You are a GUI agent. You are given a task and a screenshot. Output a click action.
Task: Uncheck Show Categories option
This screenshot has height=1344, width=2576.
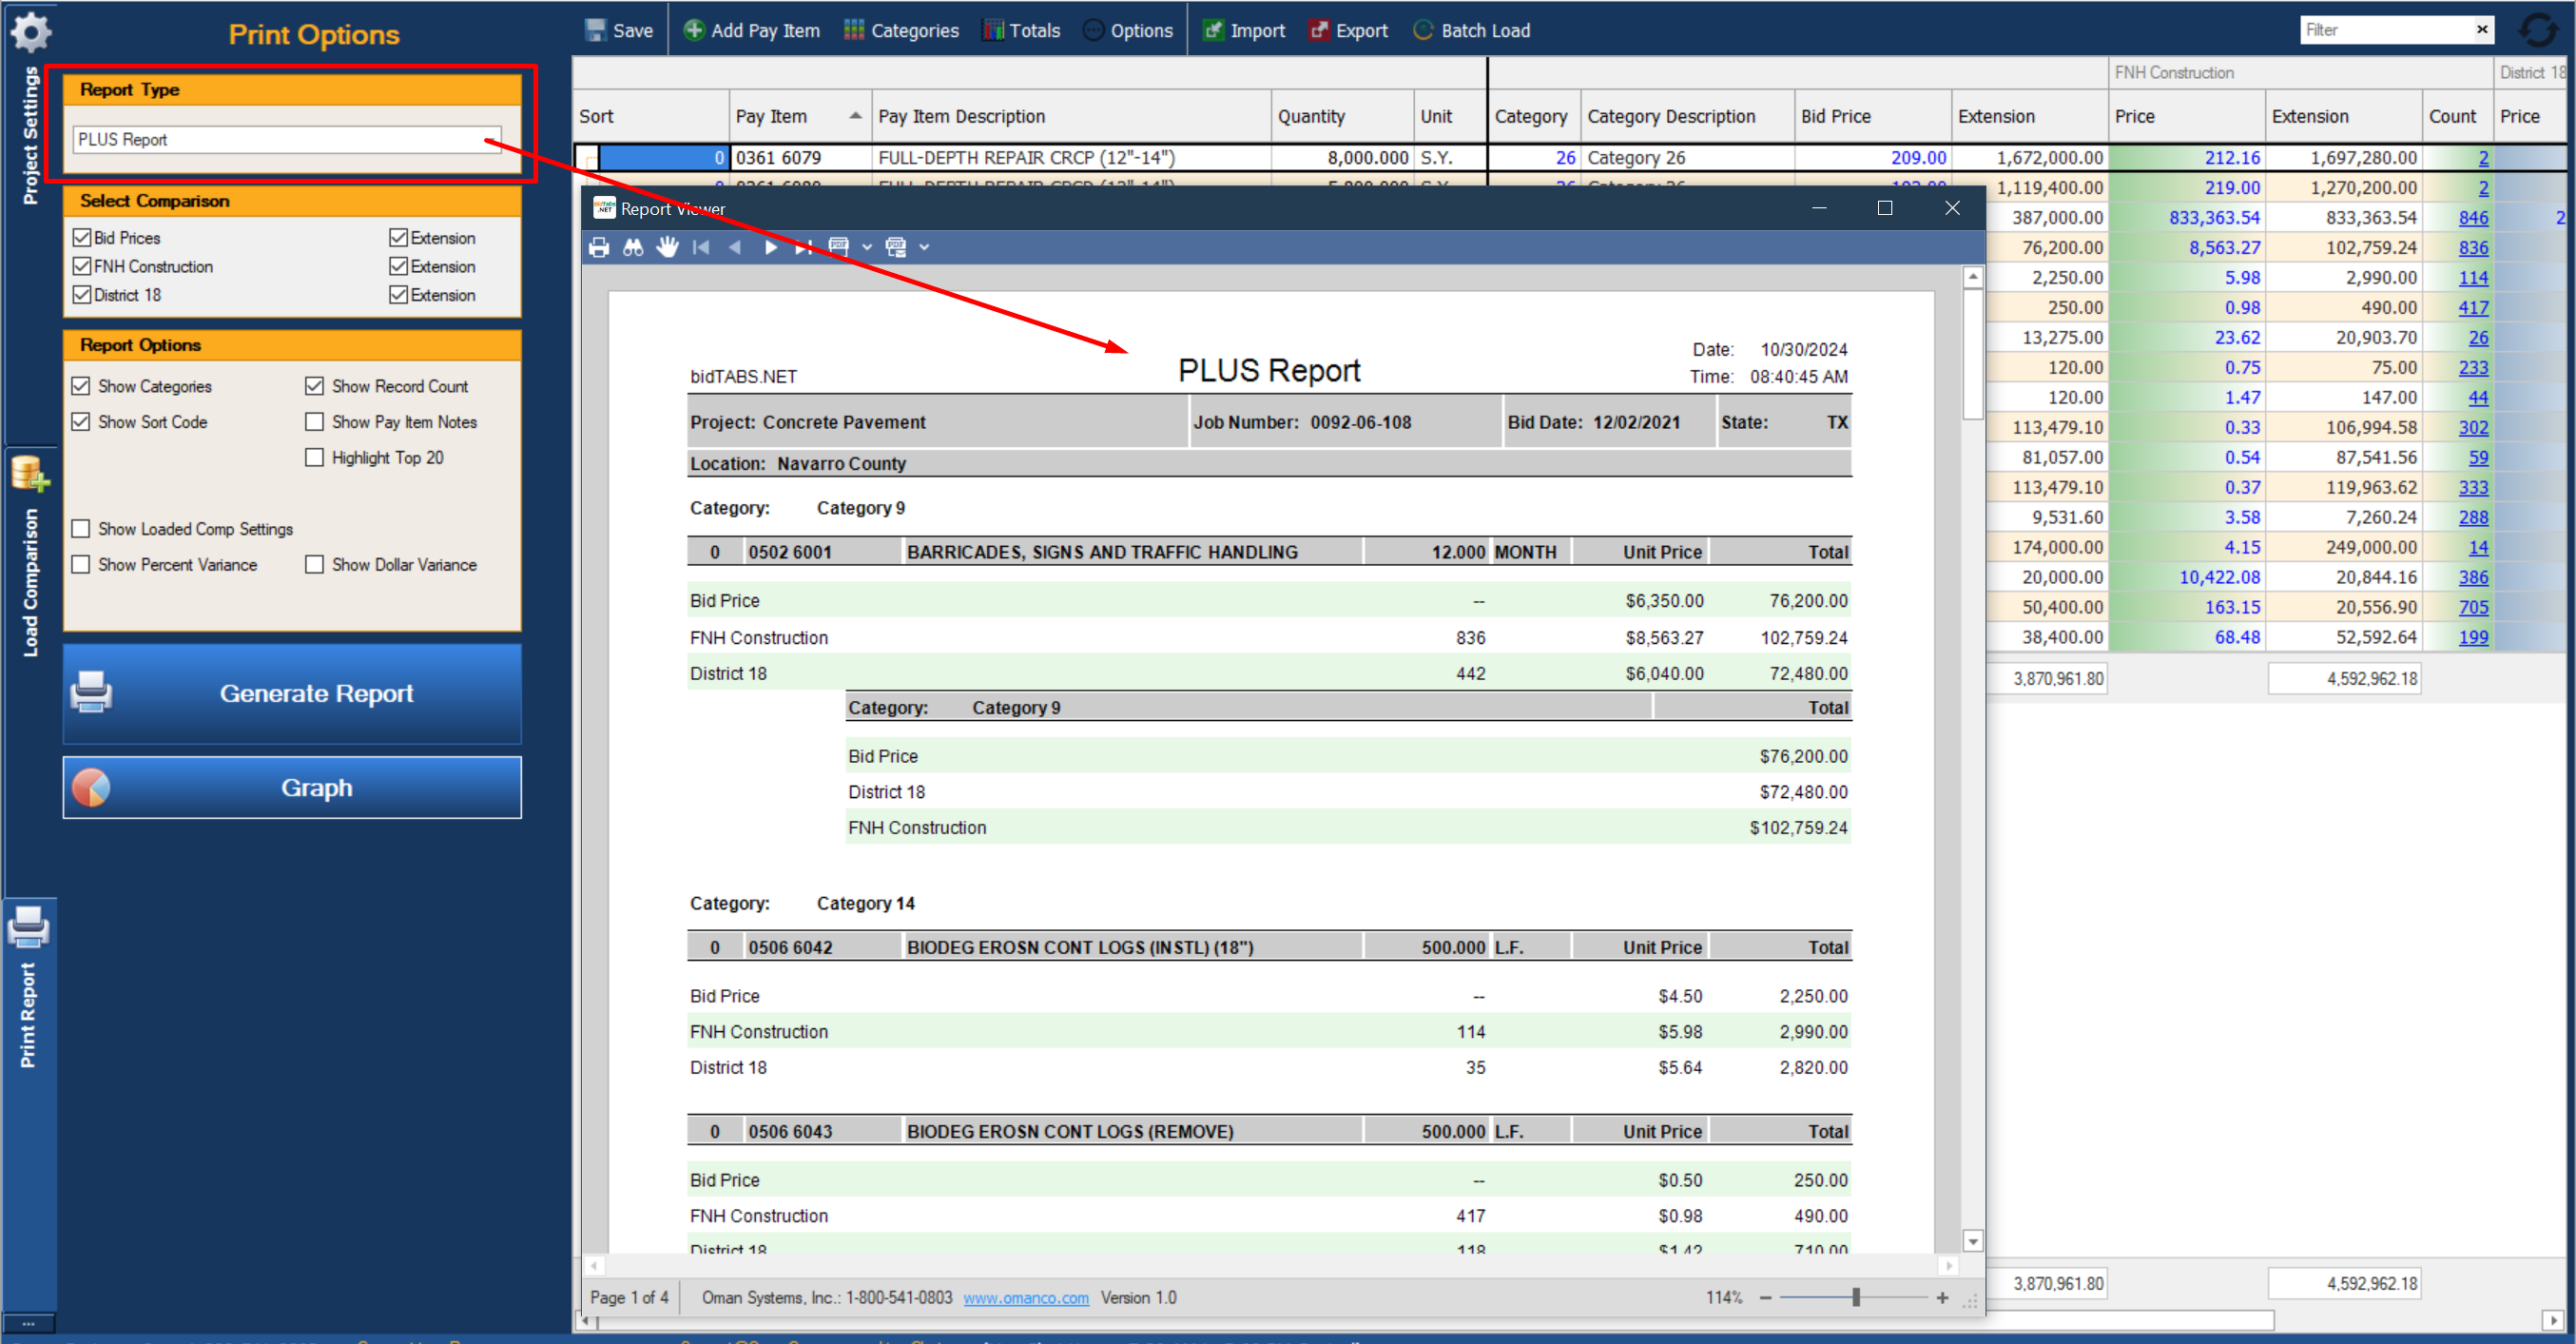pos(81,386)
